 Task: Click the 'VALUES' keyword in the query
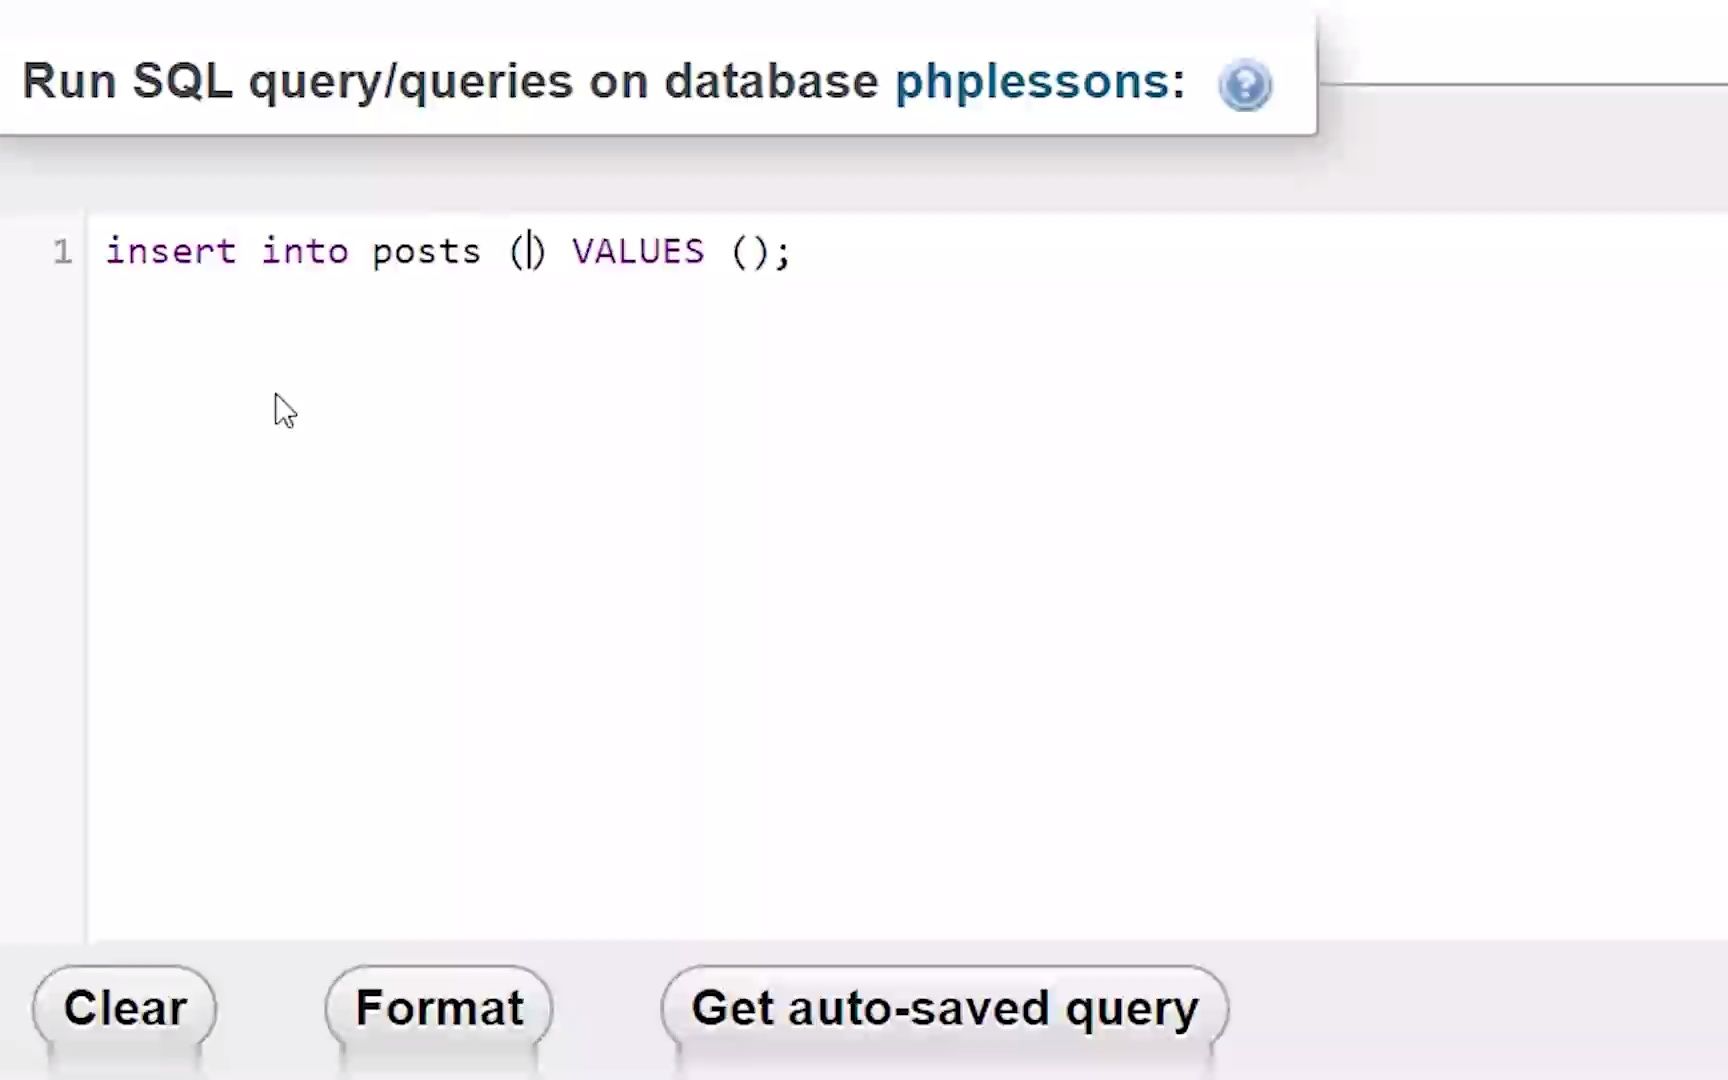tap(638, 251)
